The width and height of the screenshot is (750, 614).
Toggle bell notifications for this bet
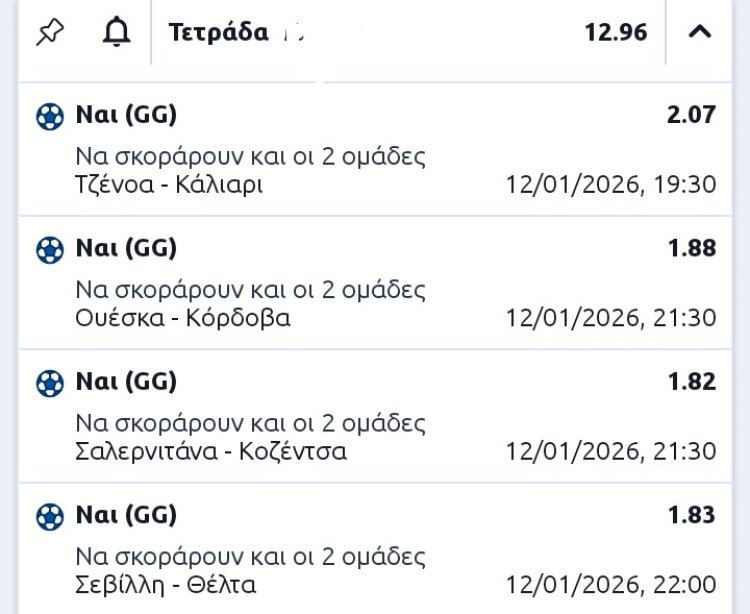117,32
